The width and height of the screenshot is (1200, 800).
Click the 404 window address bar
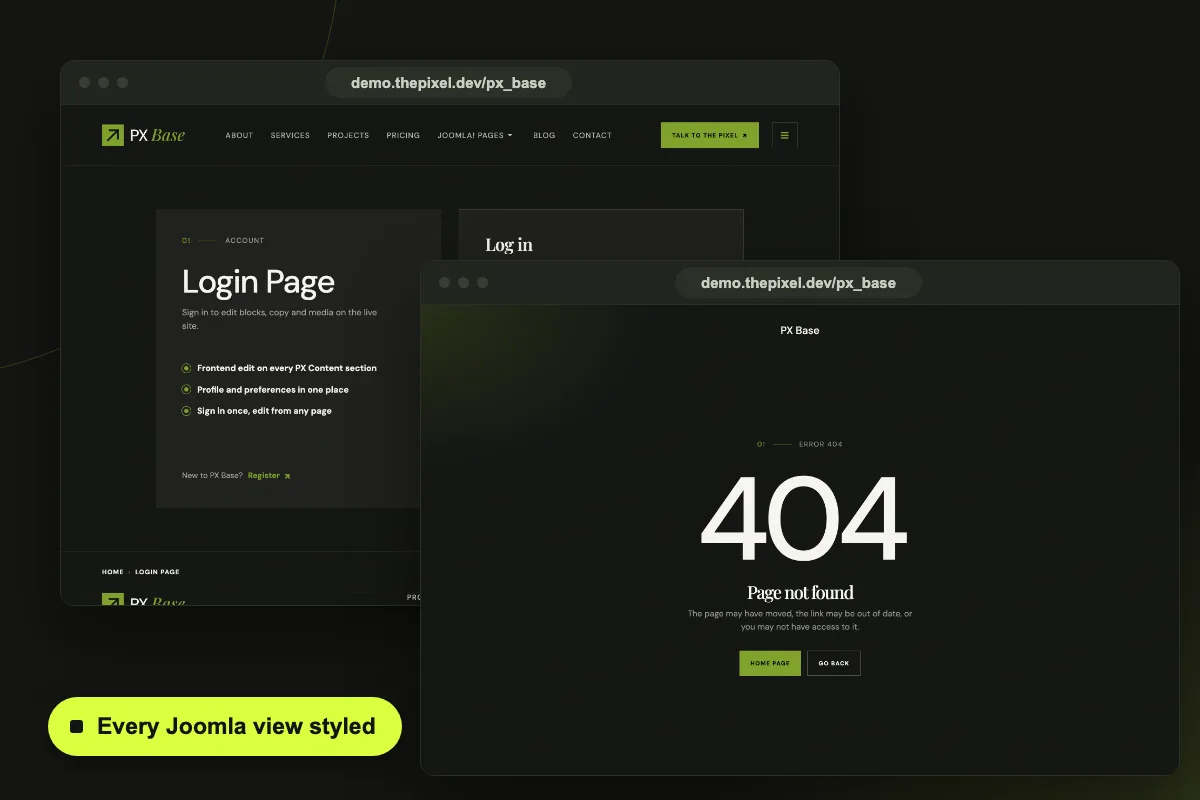(x=798, y=283)
